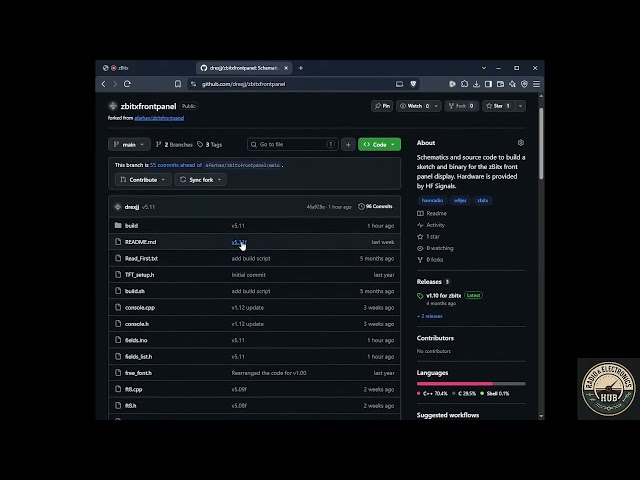Click the screen cast icon in address bar
This screenshot has width=640, height=480.
click(400, 84)
